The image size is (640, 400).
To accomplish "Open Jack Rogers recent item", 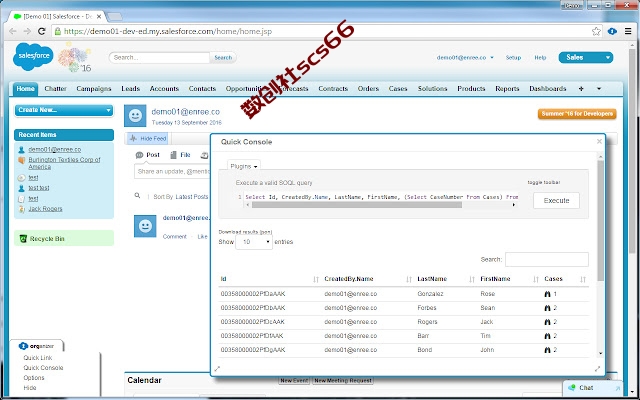I will tap(45, 209).
